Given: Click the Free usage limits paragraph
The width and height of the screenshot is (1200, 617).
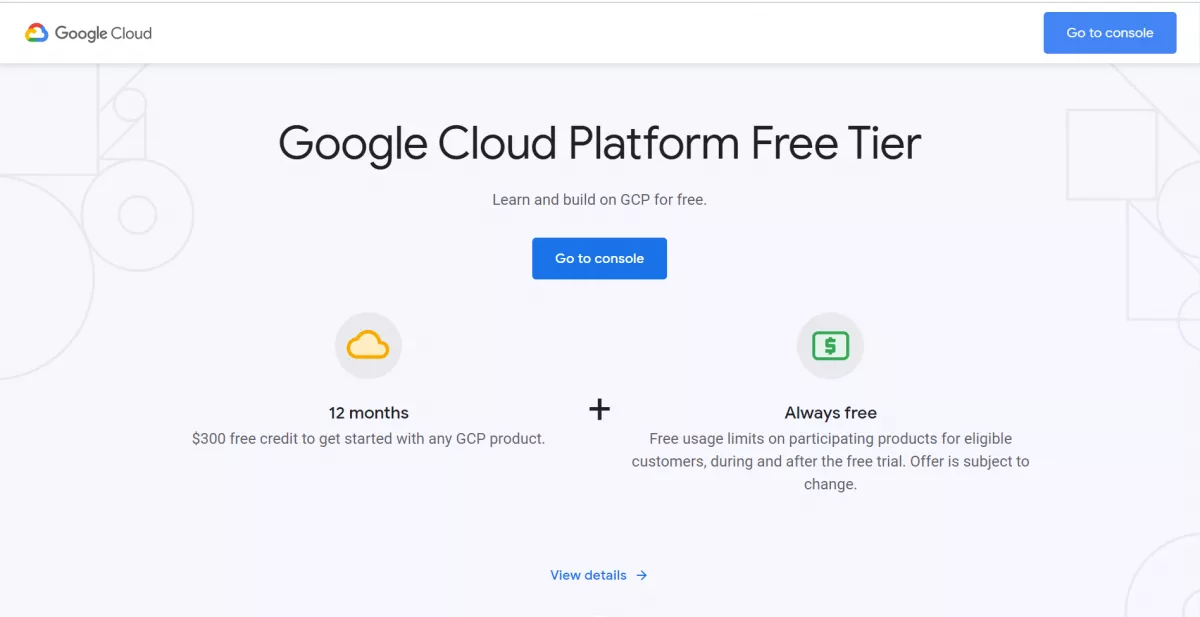Looking at the screenshot, I should point(830,460).
